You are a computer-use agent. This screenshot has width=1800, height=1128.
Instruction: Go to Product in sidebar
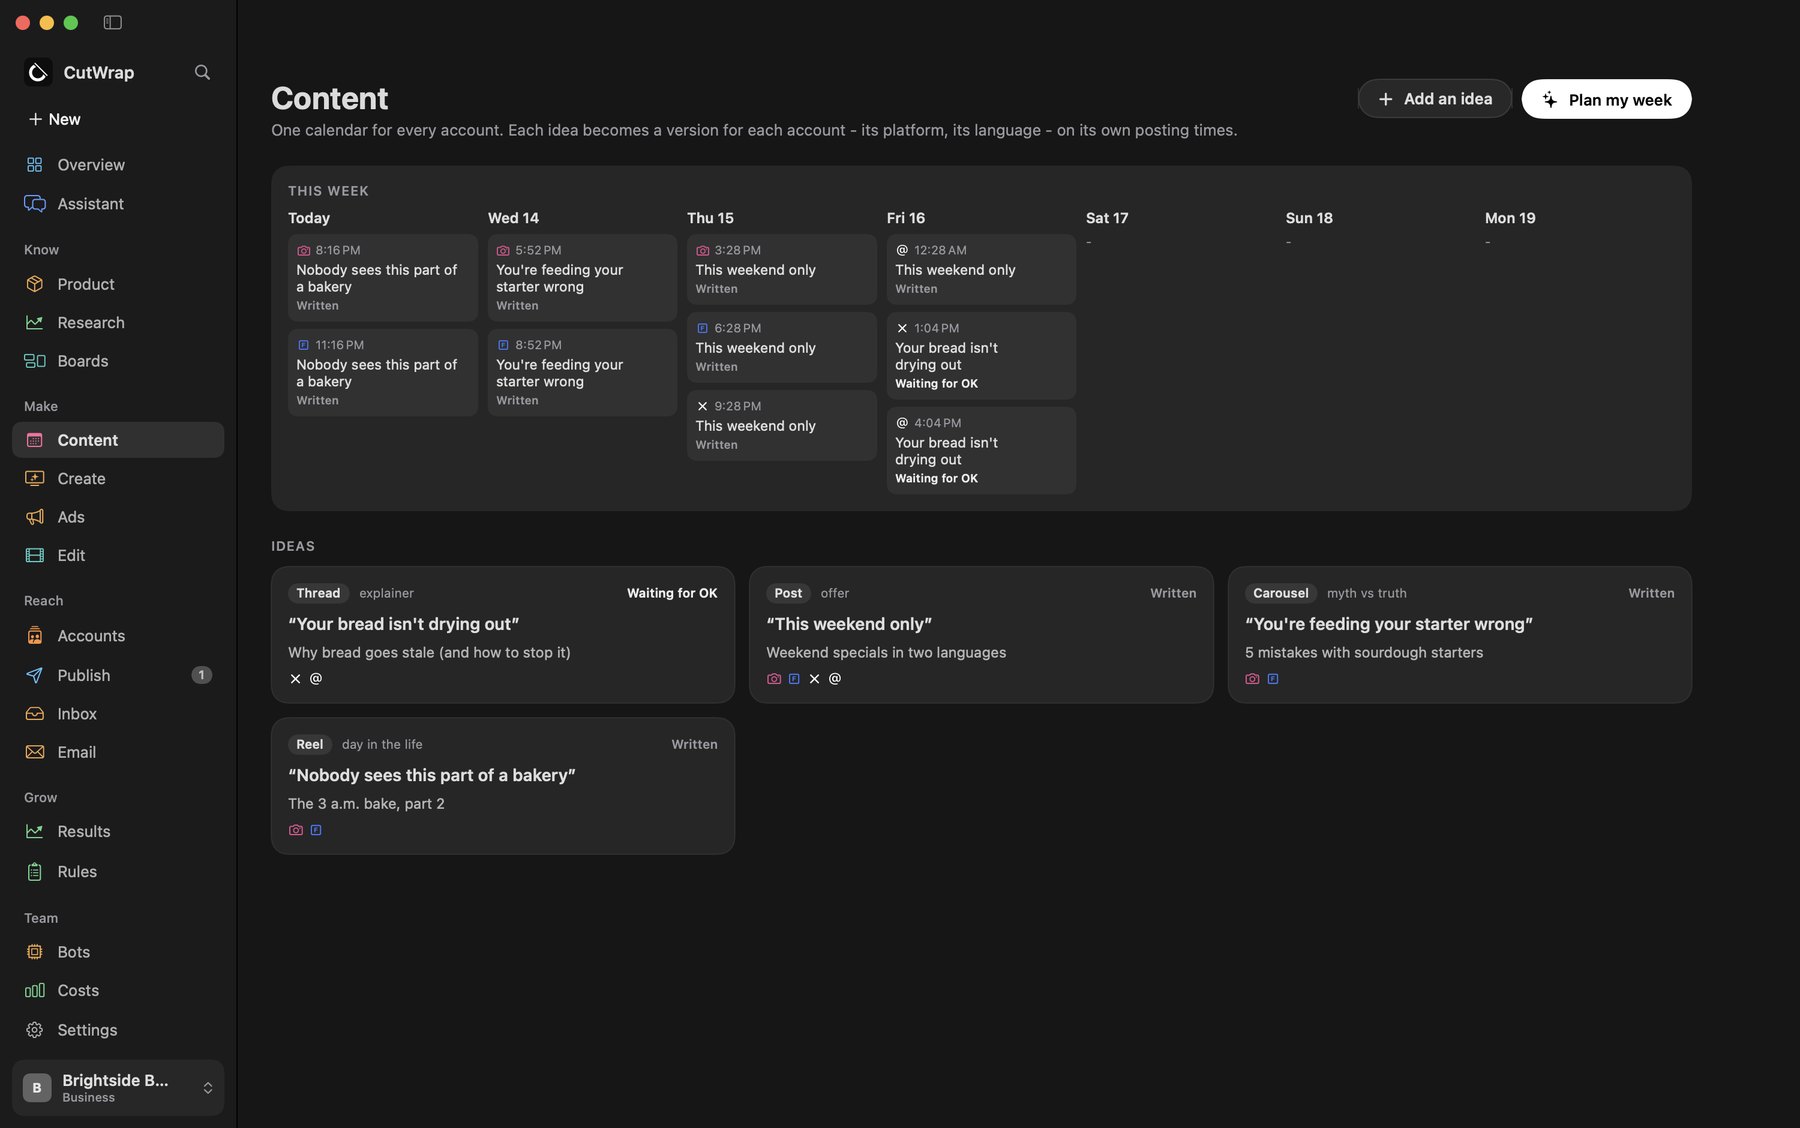click(118, 285)
